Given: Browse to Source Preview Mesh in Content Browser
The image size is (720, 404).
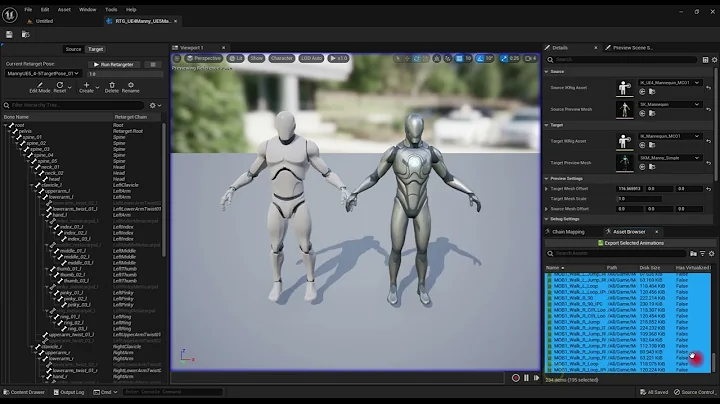Looking at the screenshot, I should point(652,113).
